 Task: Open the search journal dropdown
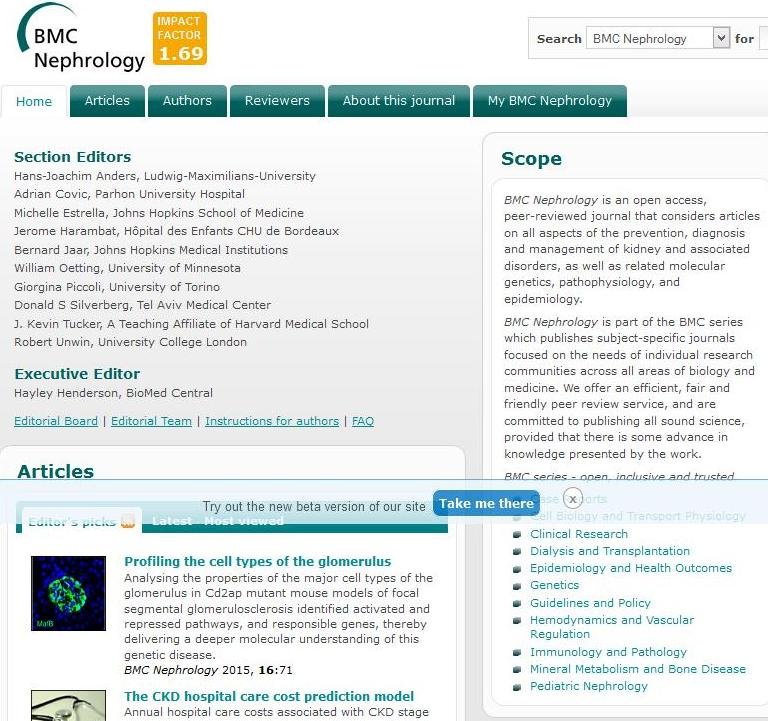coord(658,38)
